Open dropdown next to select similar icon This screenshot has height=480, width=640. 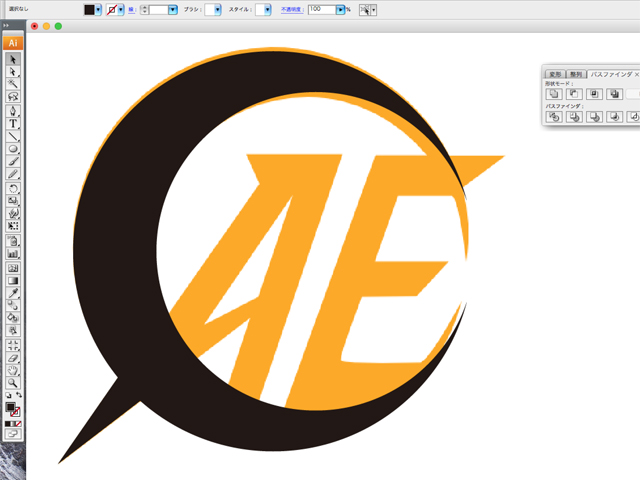tap(373, 10)
